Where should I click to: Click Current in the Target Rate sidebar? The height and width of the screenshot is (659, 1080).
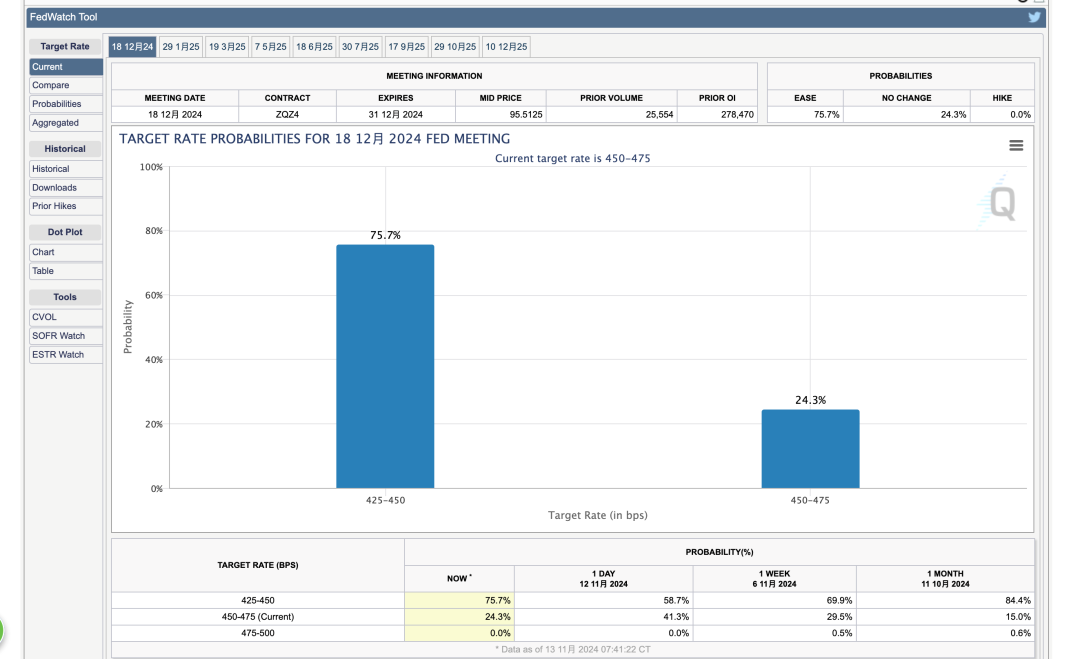(x=66, y=67)
